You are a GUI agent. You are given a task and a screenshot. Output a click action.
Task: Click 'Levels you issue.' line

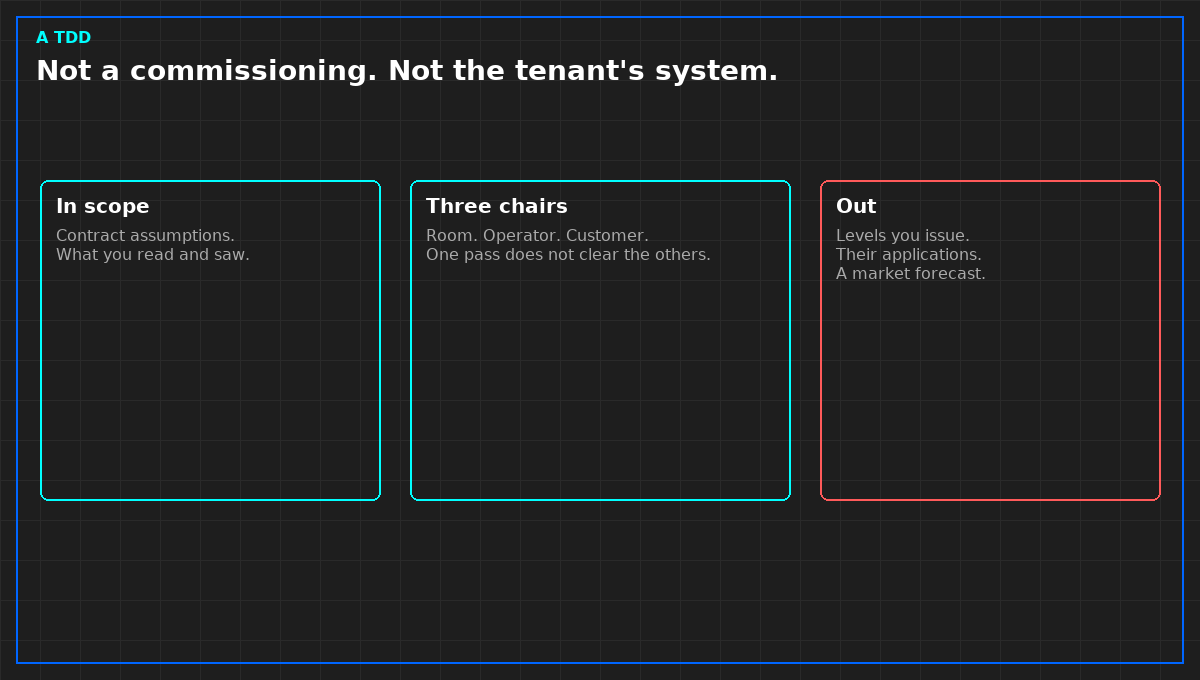tap(903, 236)
